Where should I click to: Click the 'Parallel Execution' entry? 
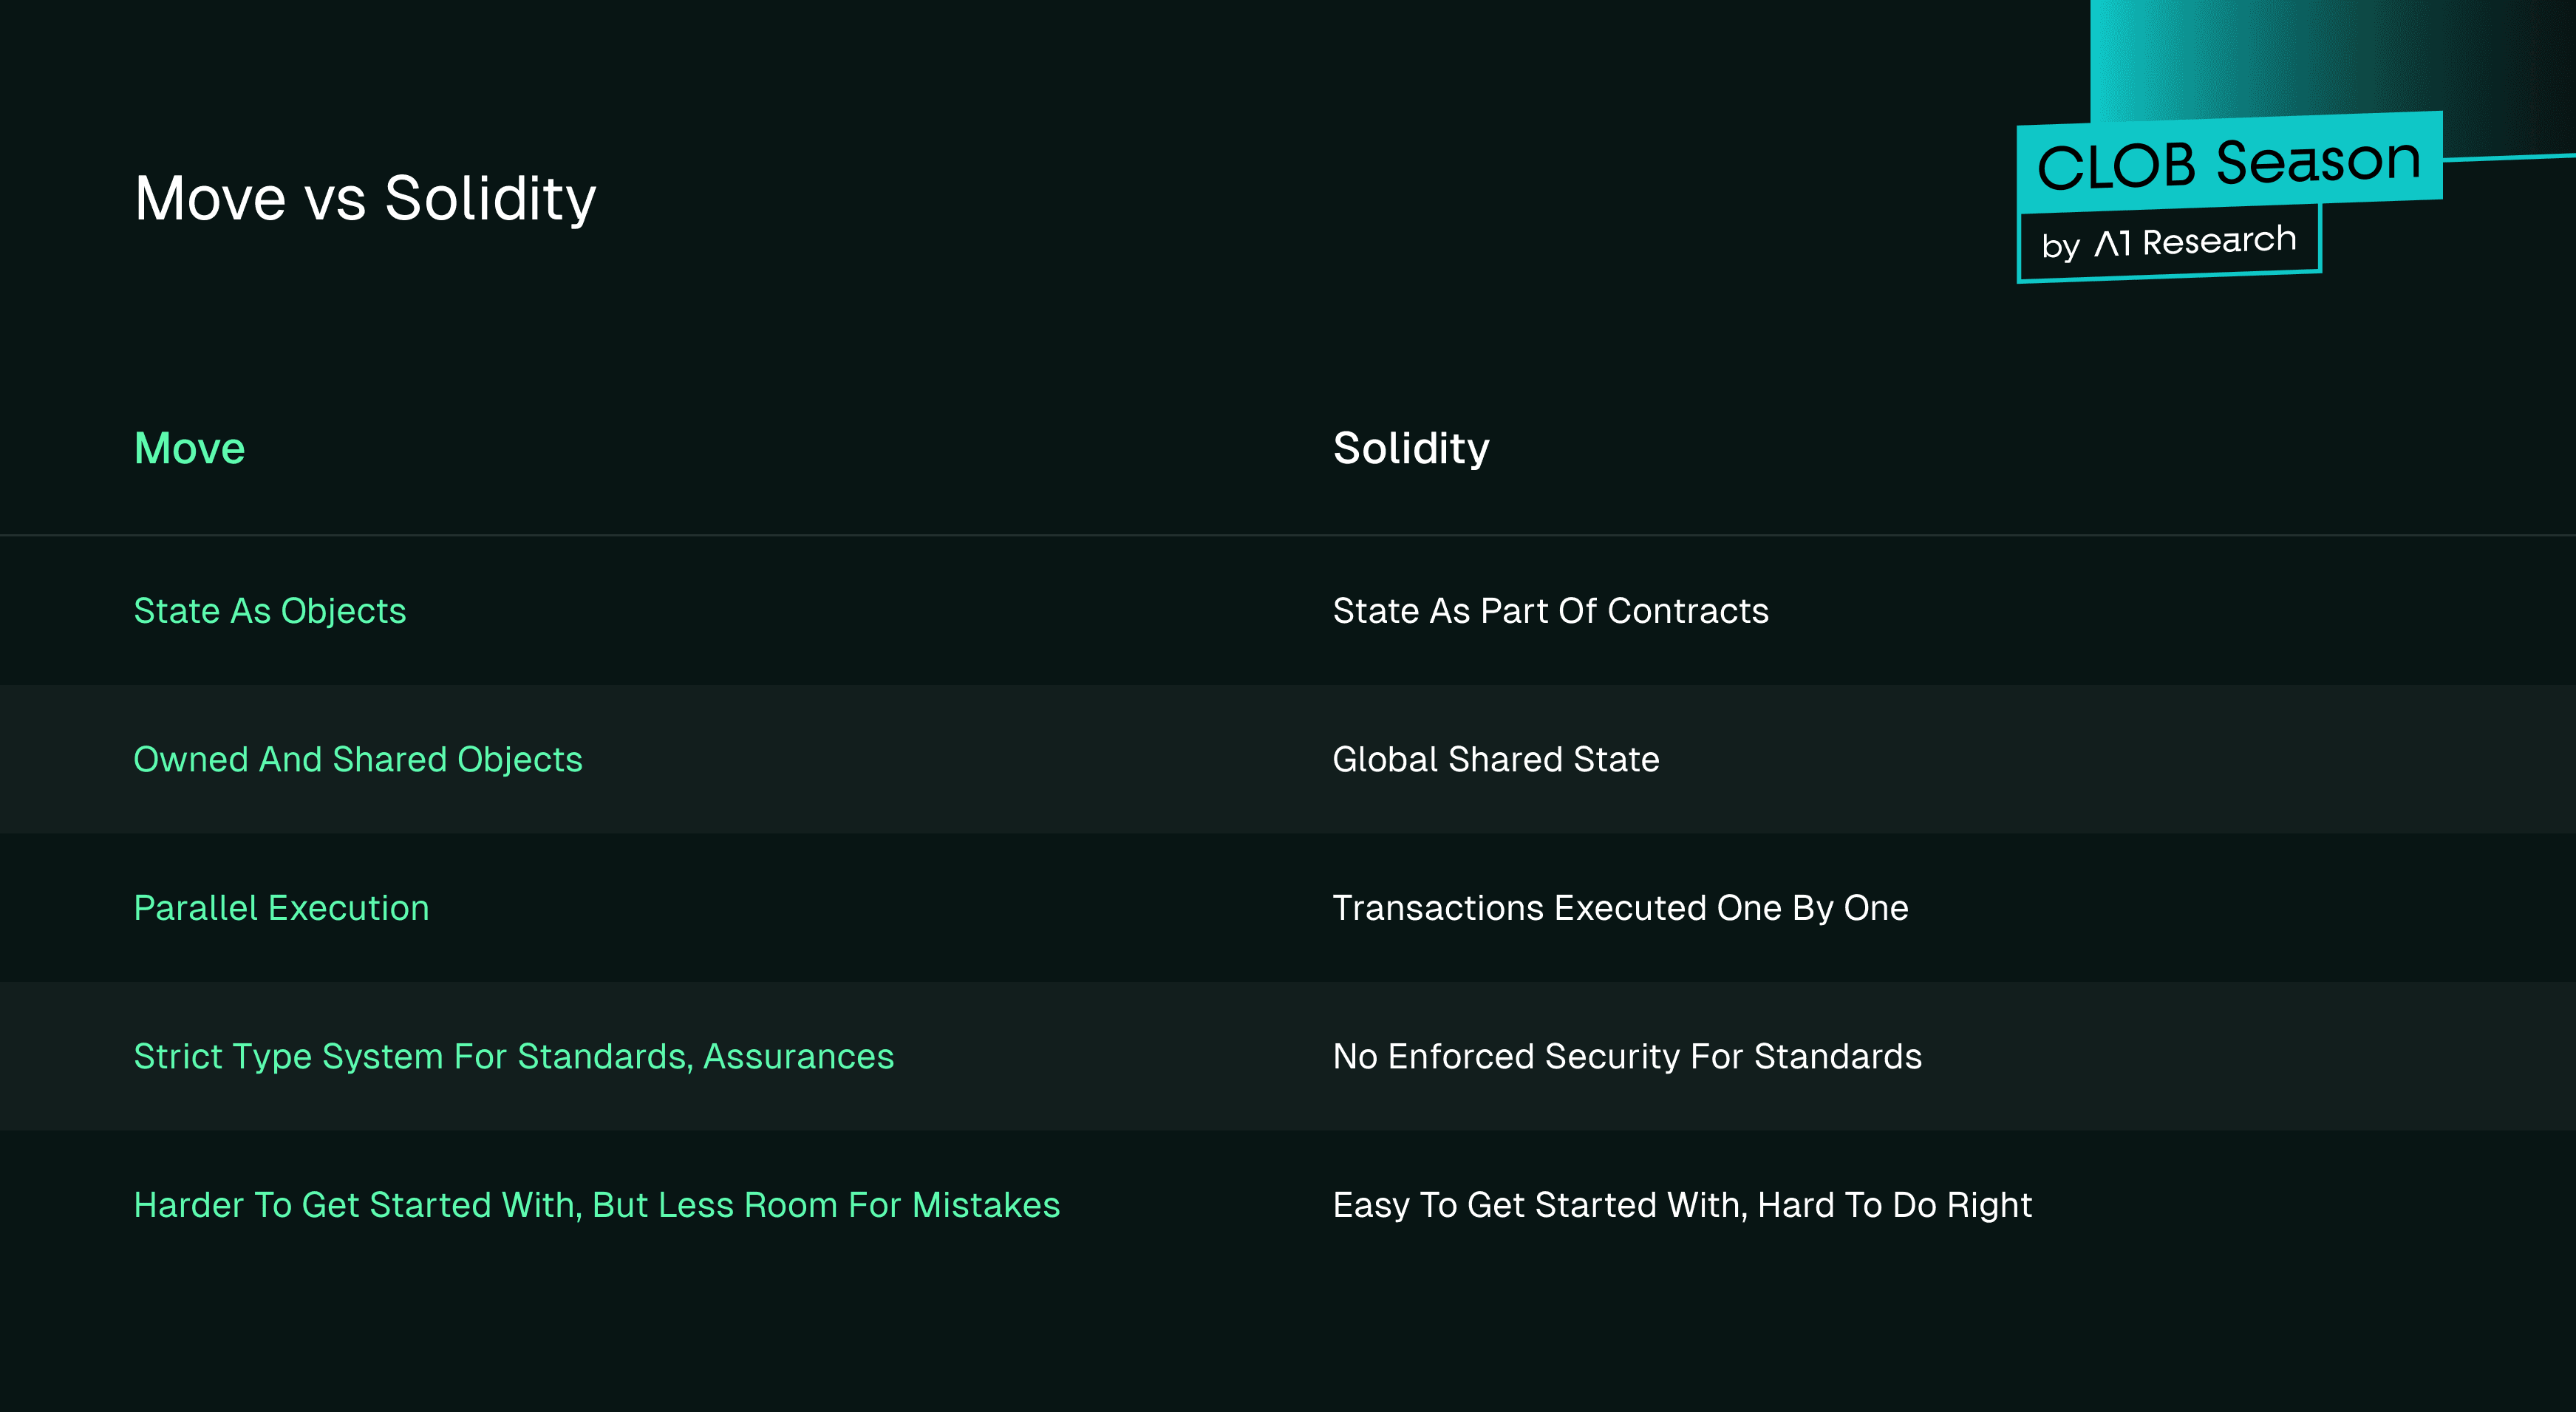click(x=281, y=908)
